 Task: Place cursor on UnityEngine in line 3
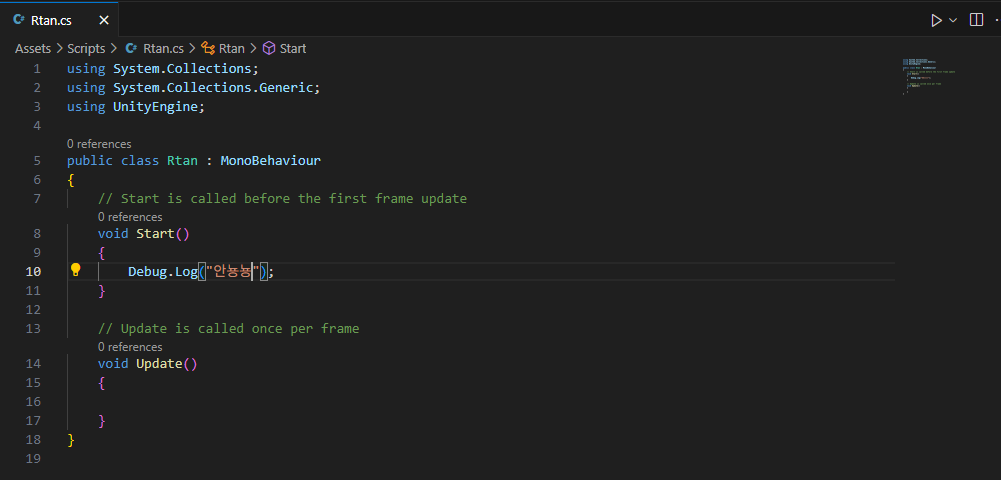pyautogui.click(x=155, y=107)
